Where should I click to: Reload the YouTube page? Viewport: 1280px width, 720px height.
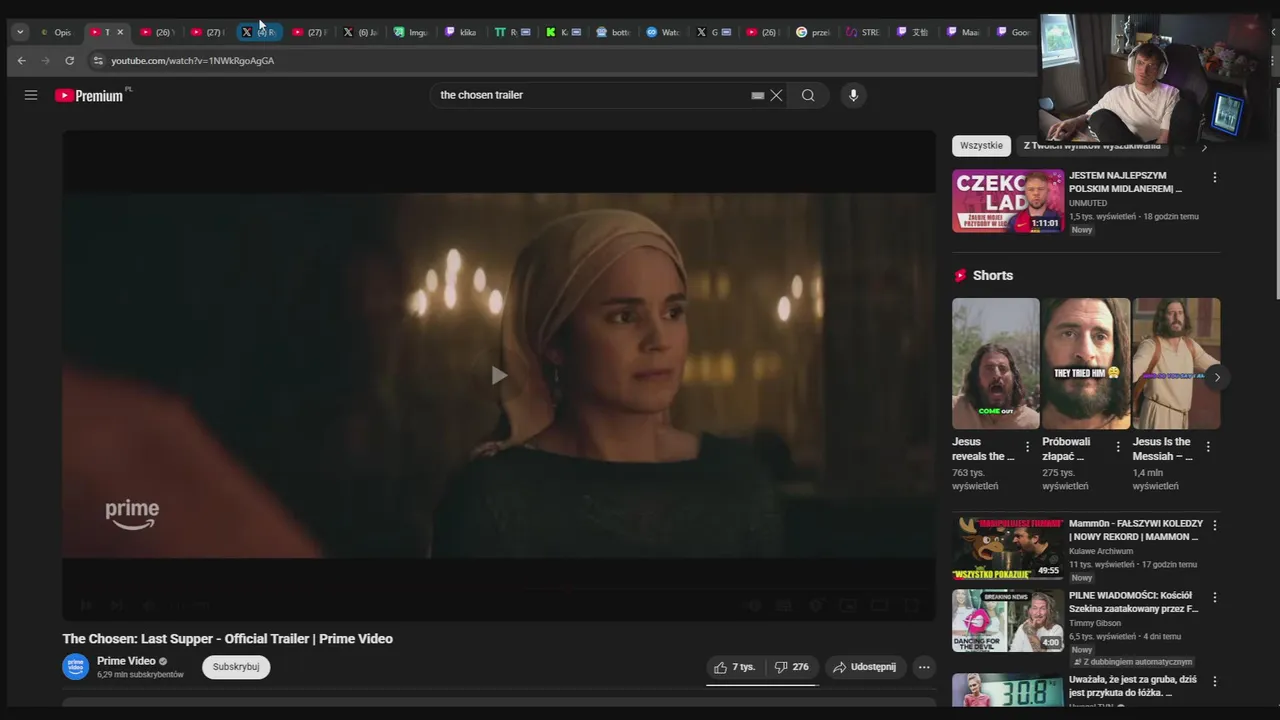[x=69, y=60]
